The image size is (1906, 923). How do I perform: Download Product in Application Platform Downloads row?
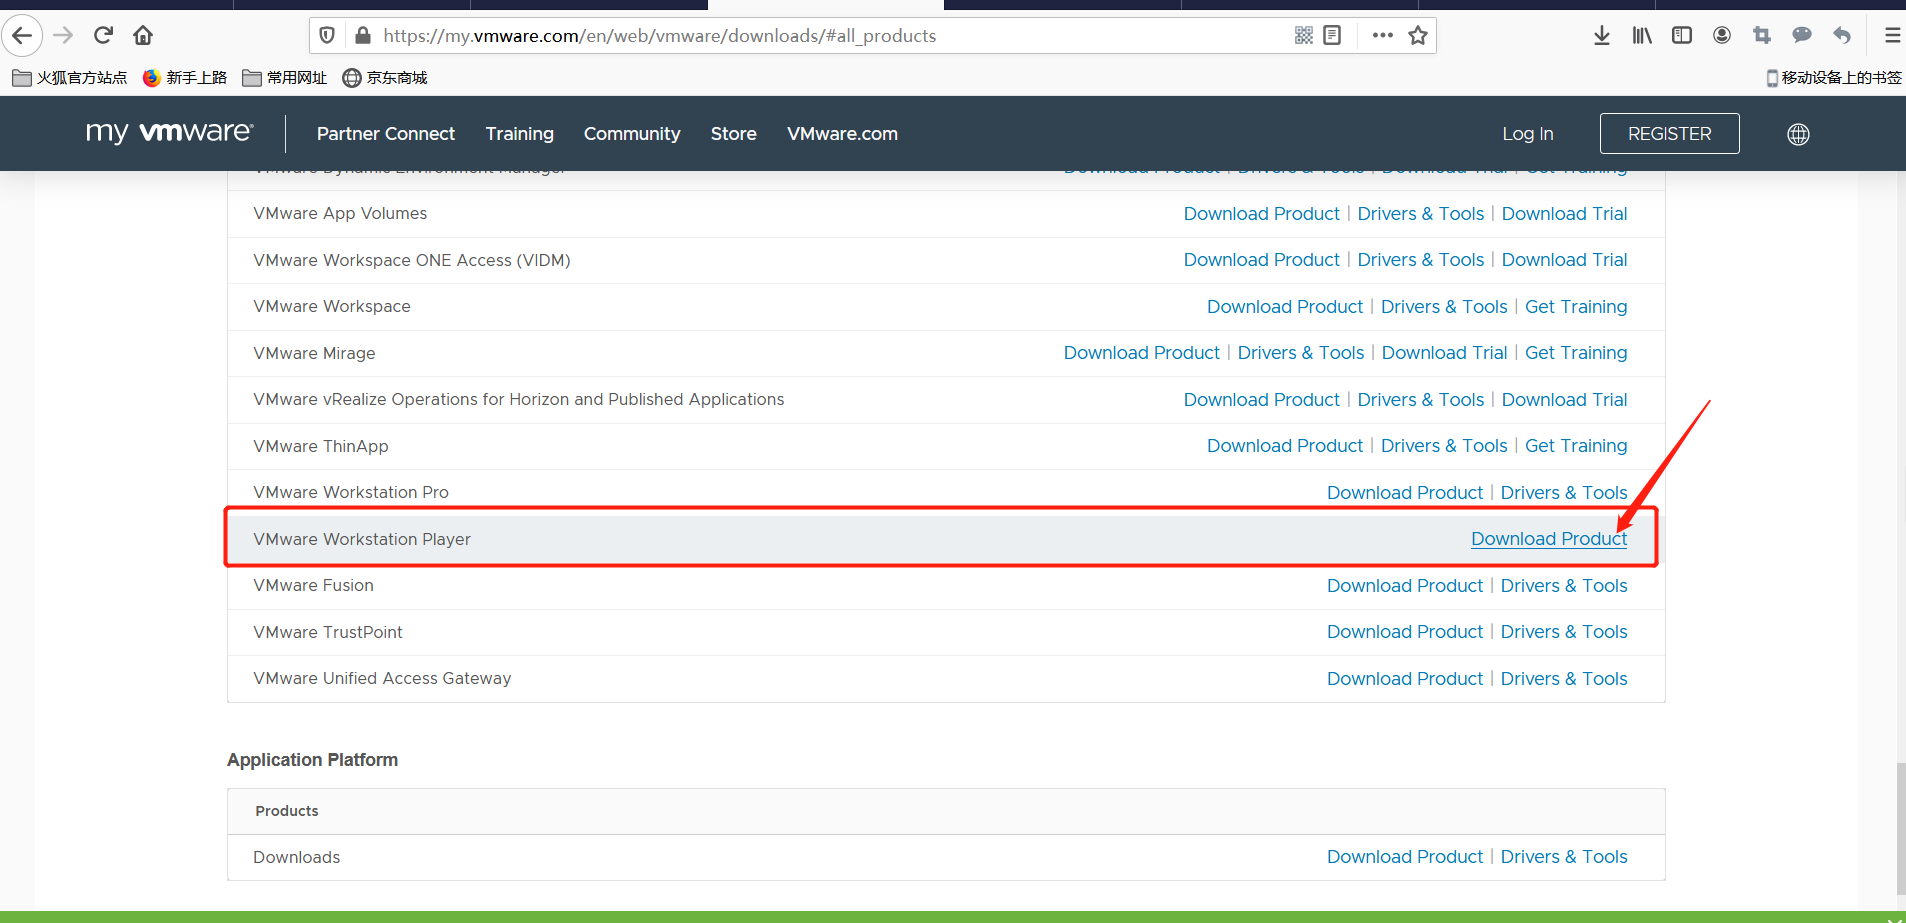[1405, 857]
